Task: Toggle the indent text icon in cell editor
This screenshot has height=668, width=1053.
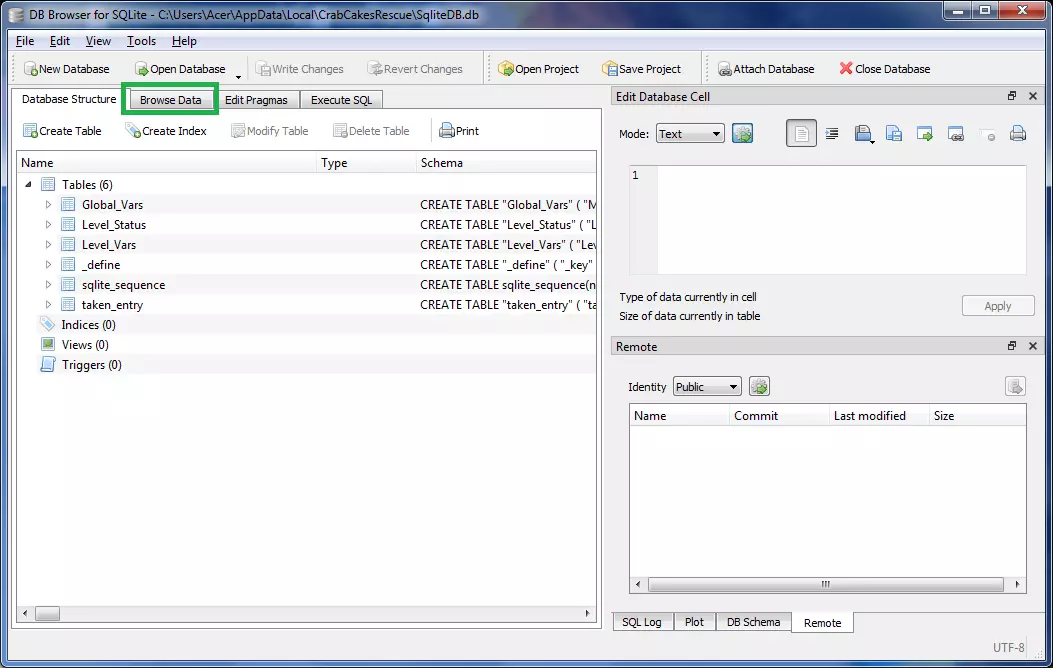Action: 832,134
